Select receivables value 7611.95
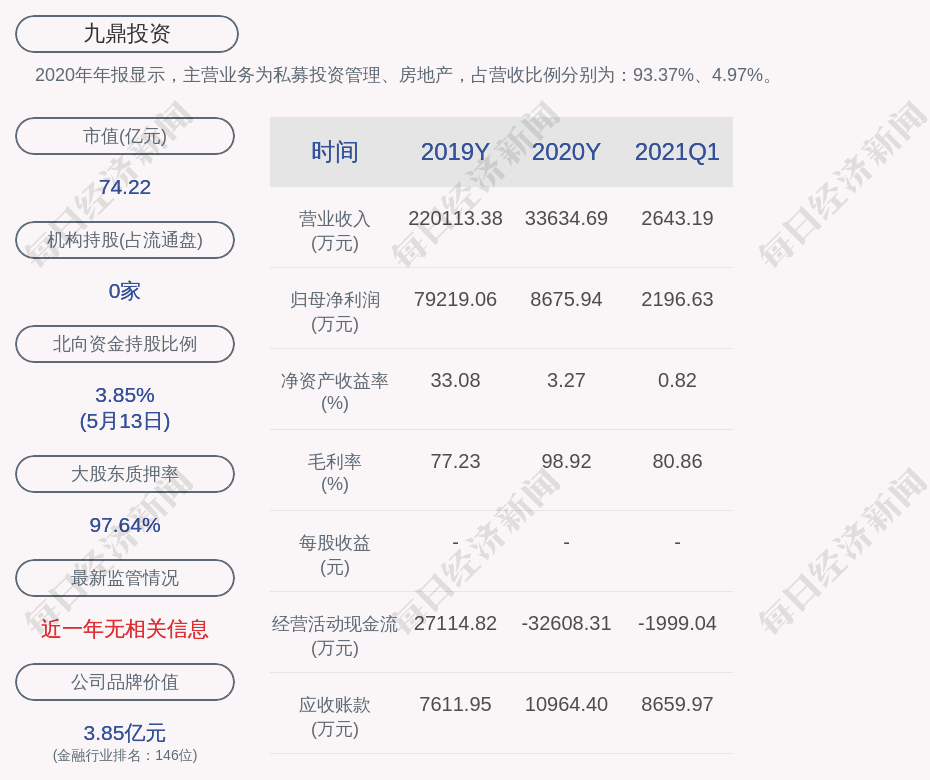930x780 pixels. (455, 704)
